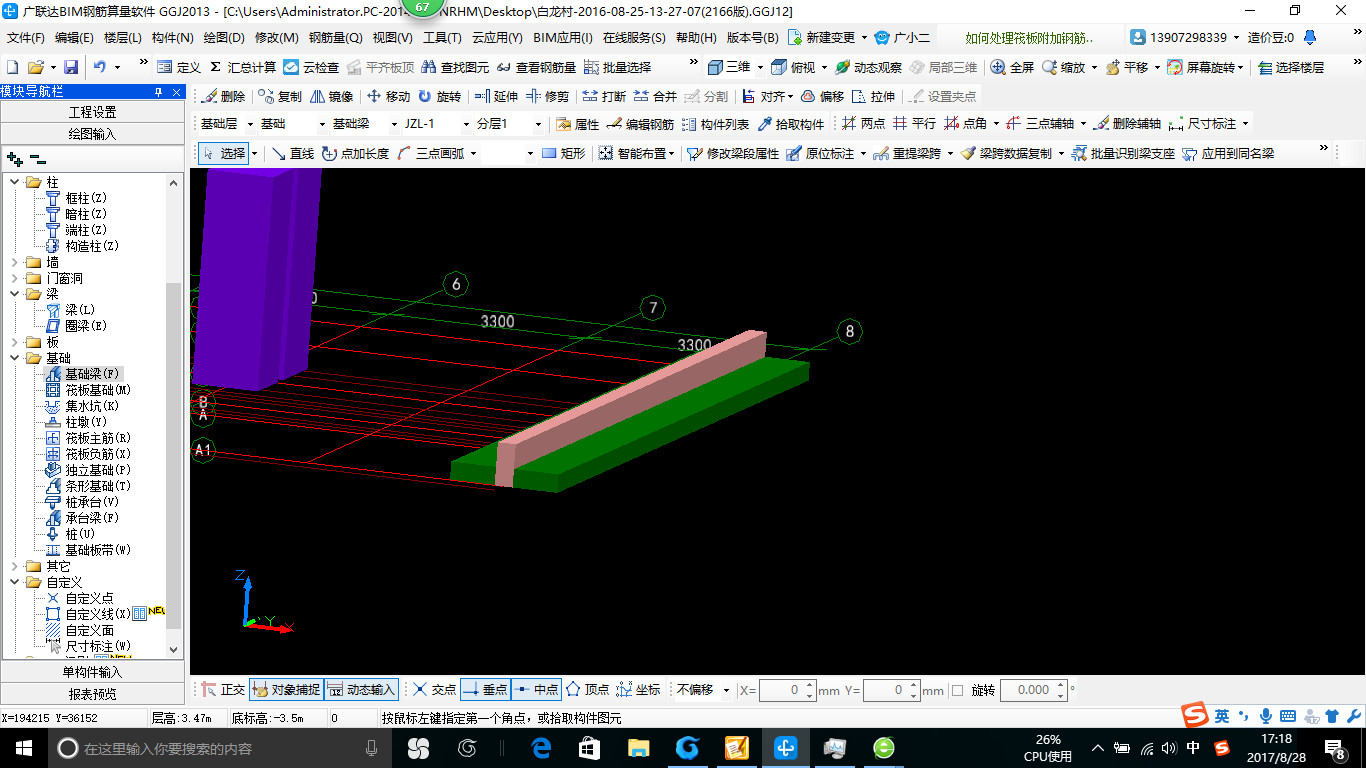Open 云检查 cloud check
This screenshot has width=1366, height=768.
311,67
